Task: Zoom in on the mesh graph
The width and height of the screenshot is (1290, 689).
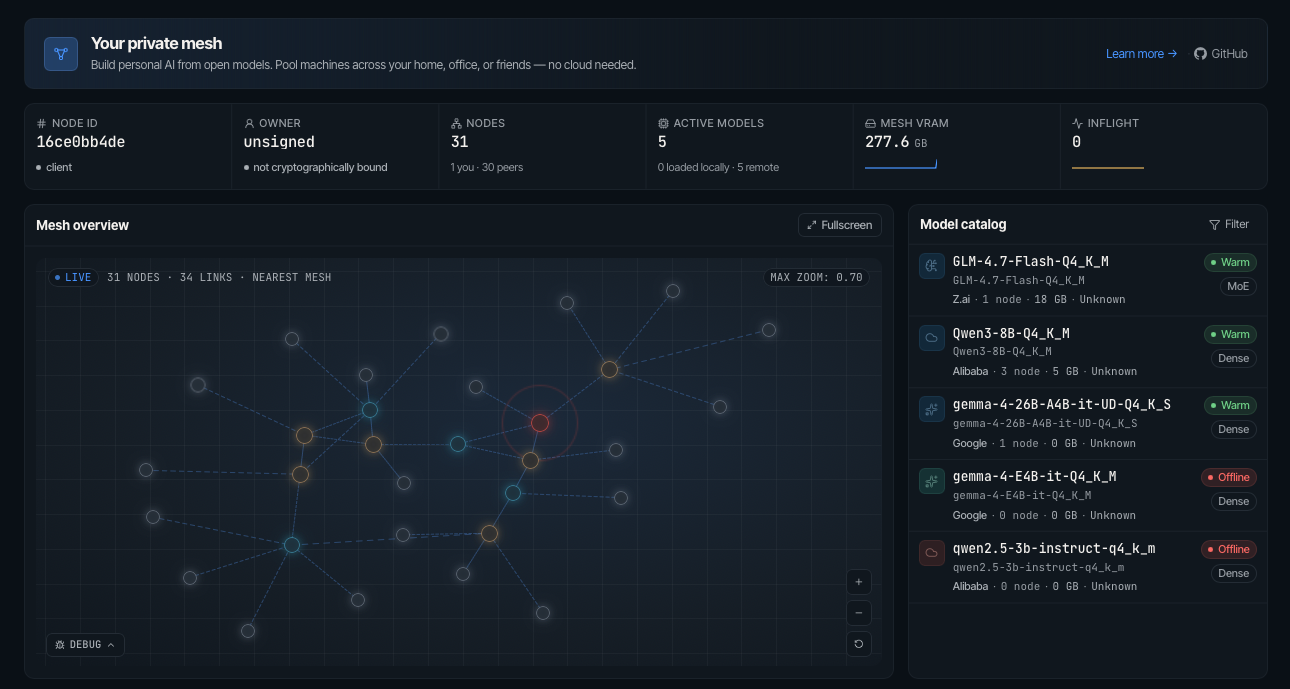Action: tap(858, 582)
